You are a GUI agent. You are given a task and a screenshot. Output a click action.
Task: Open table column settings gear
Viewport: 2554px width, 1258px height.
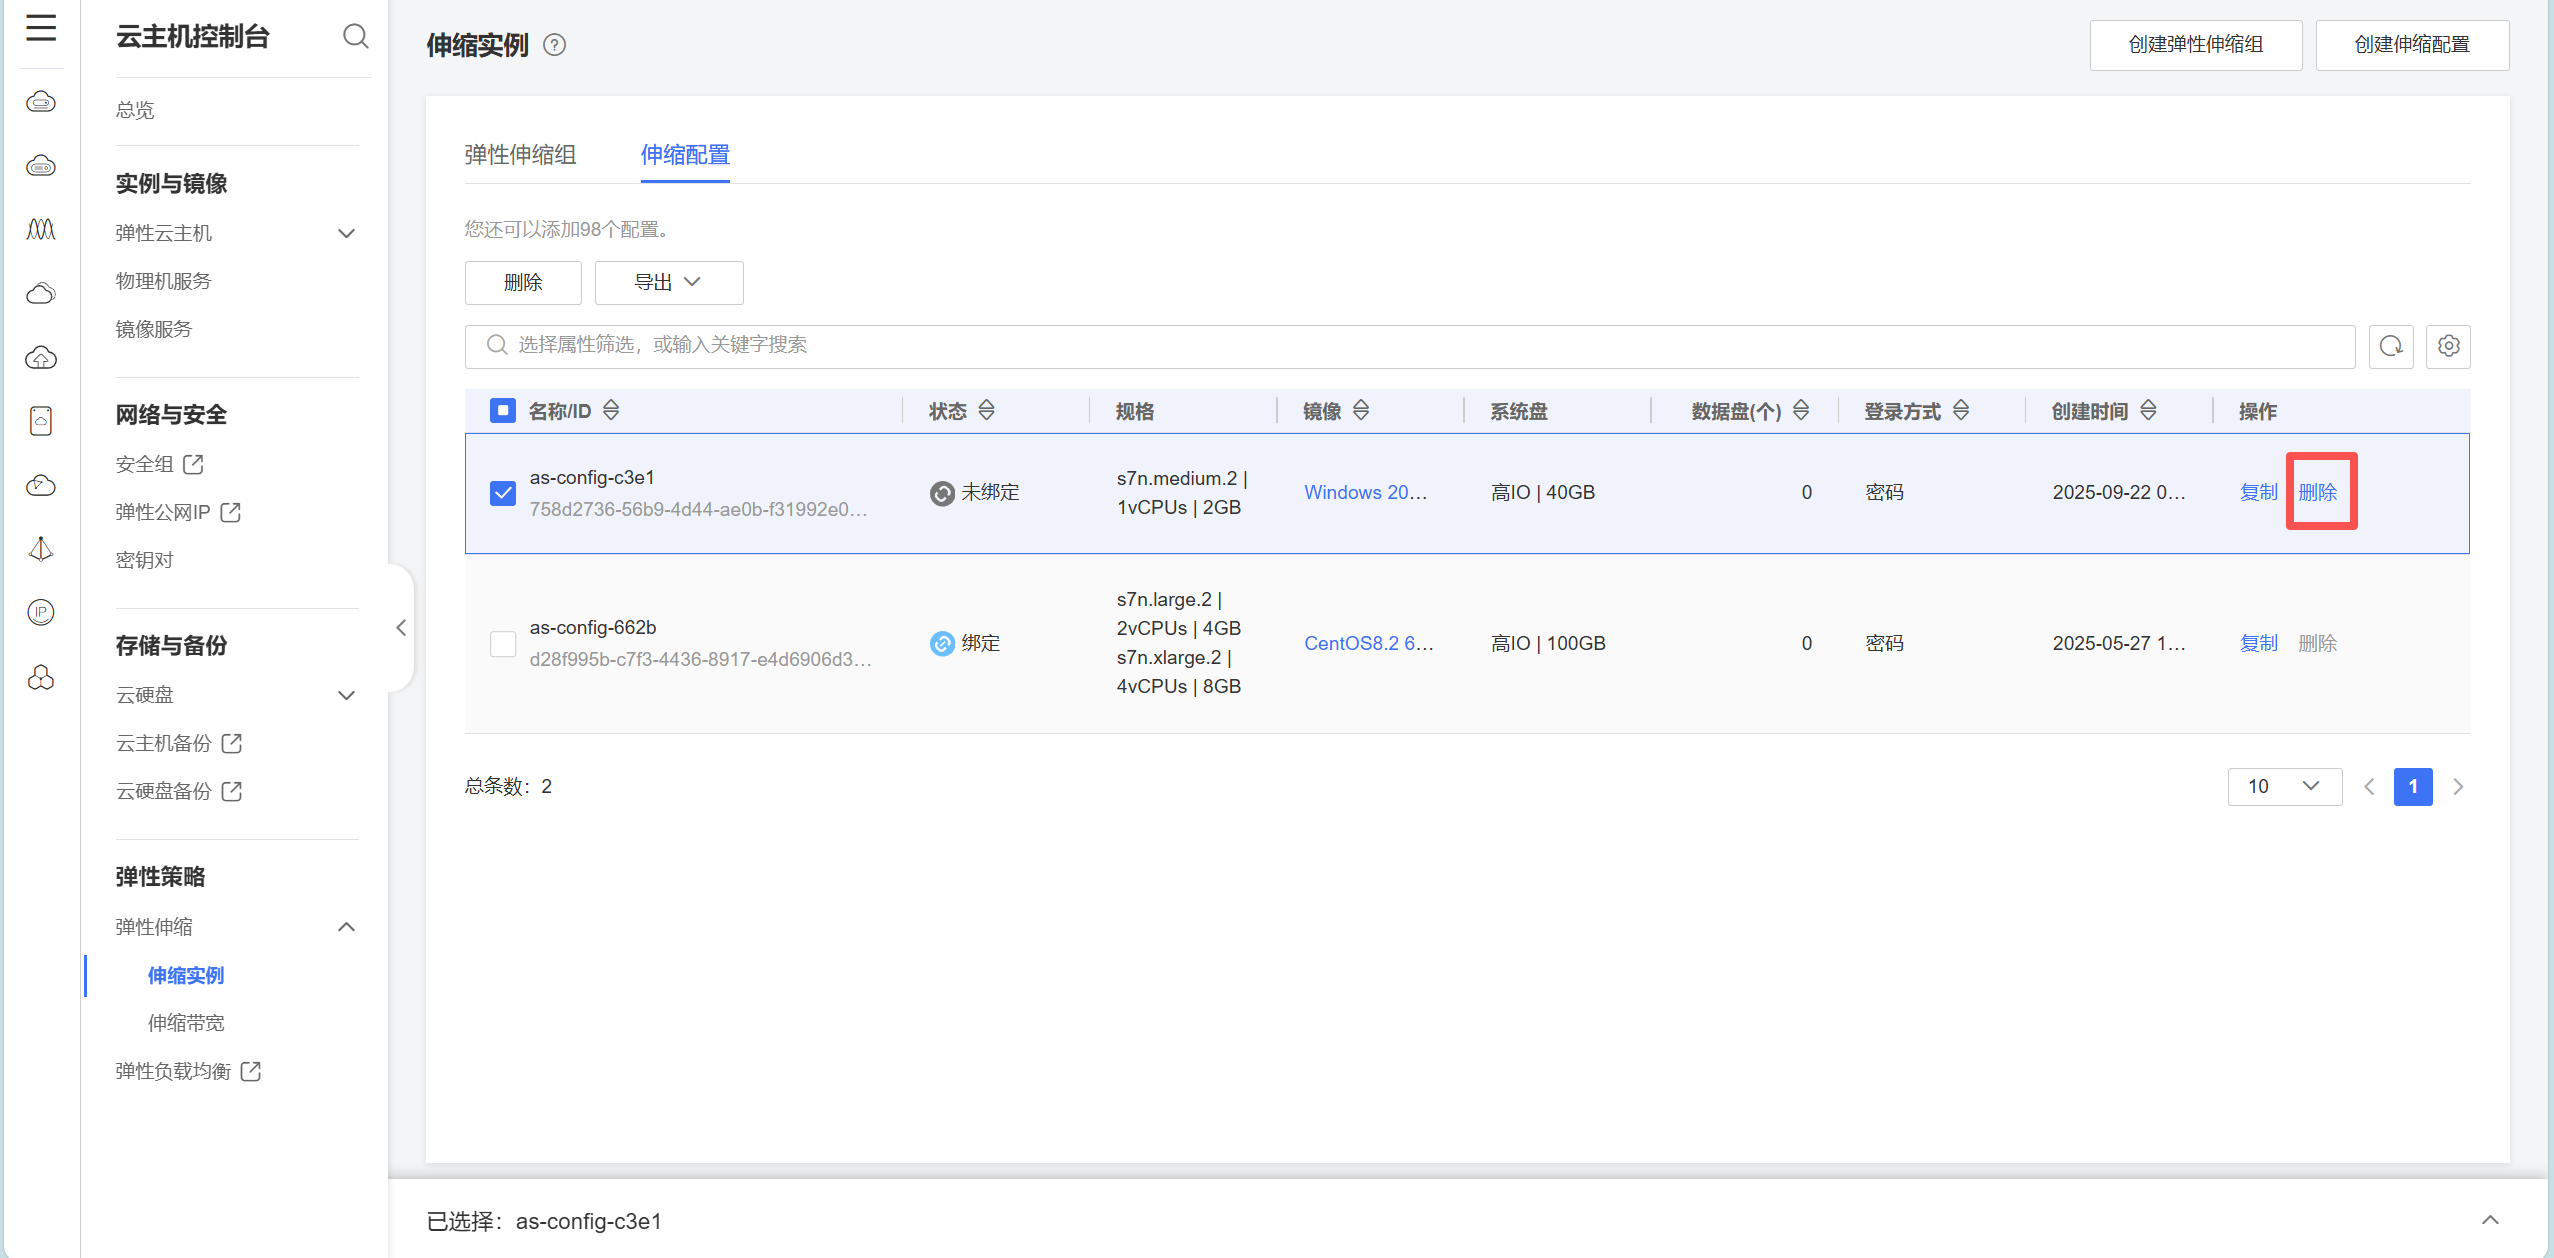2448,346
